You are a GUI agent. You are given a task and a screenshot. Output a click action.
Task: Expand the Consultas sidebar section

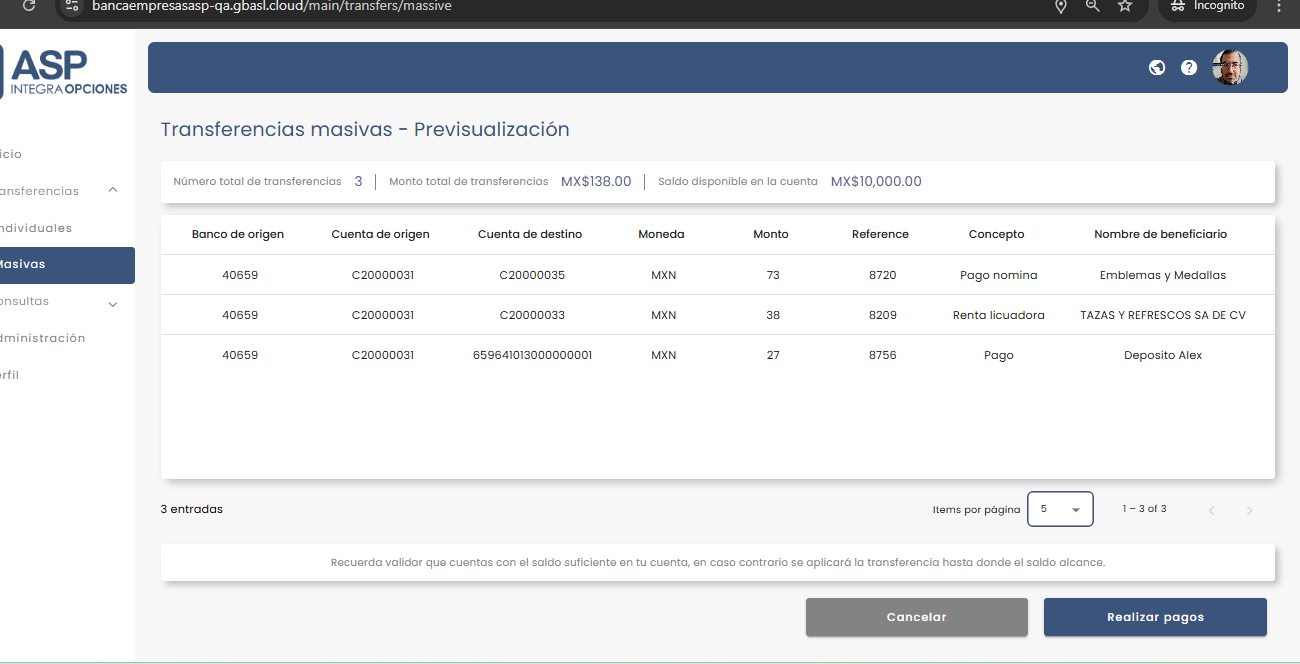[113, 303]
